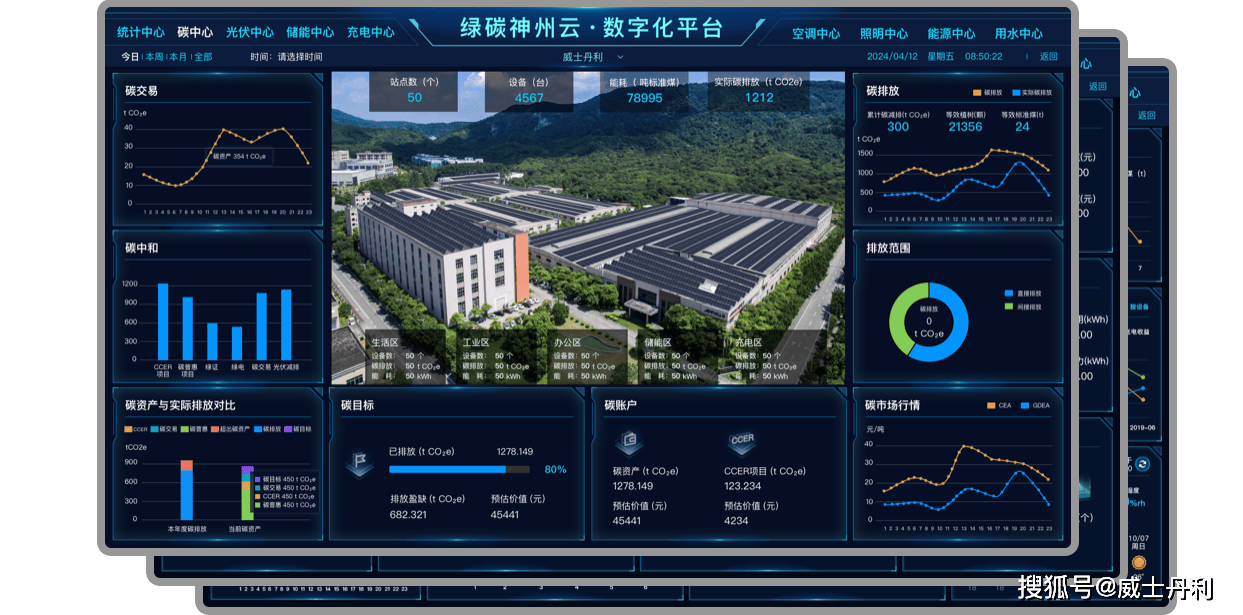Select the flag icon in the 碳目标 panel

[x=360, y=466]
